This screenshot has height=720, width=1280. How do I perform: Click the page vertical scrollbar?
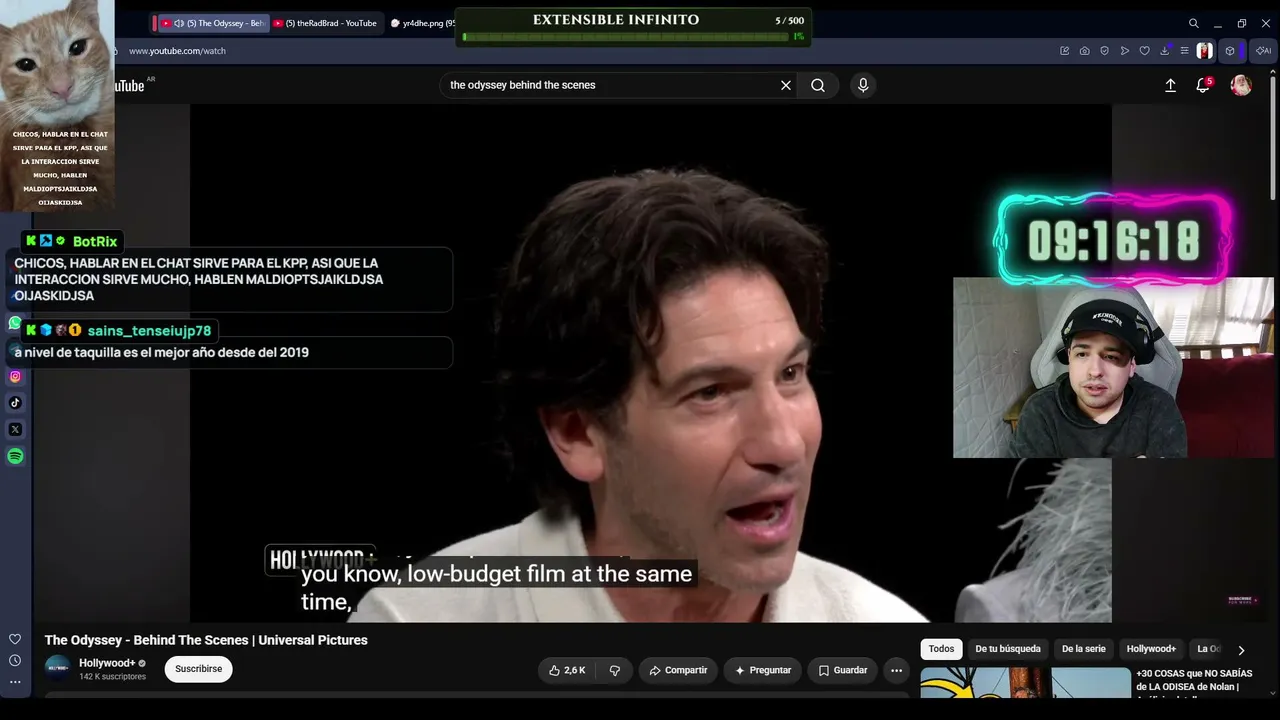pyautogui.click(x=1273, y=140)
